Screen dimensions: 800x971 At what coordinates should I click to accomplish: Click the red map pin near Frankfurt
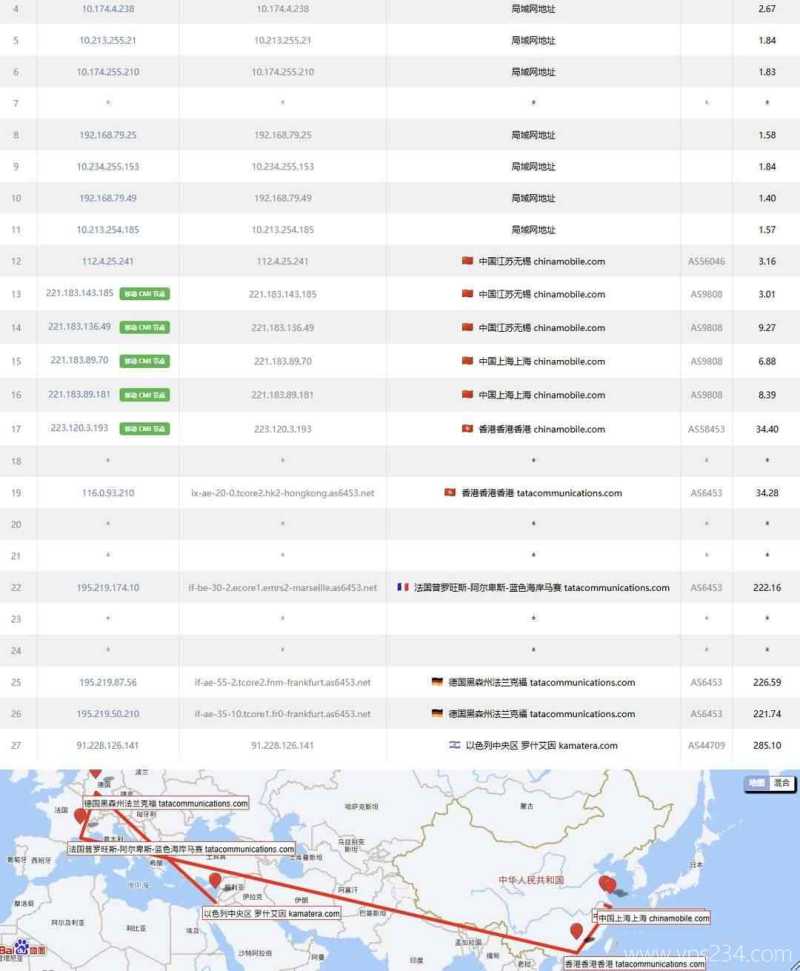coord(96,773)
